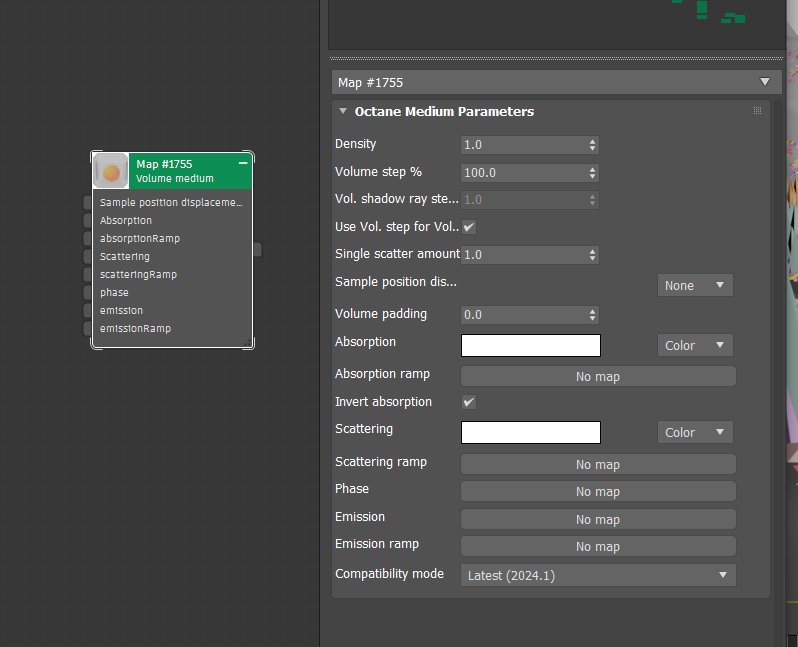Click the Volume medium node preview thumbnail
This screenshot has height=647, width=798.
coord(111,171)
